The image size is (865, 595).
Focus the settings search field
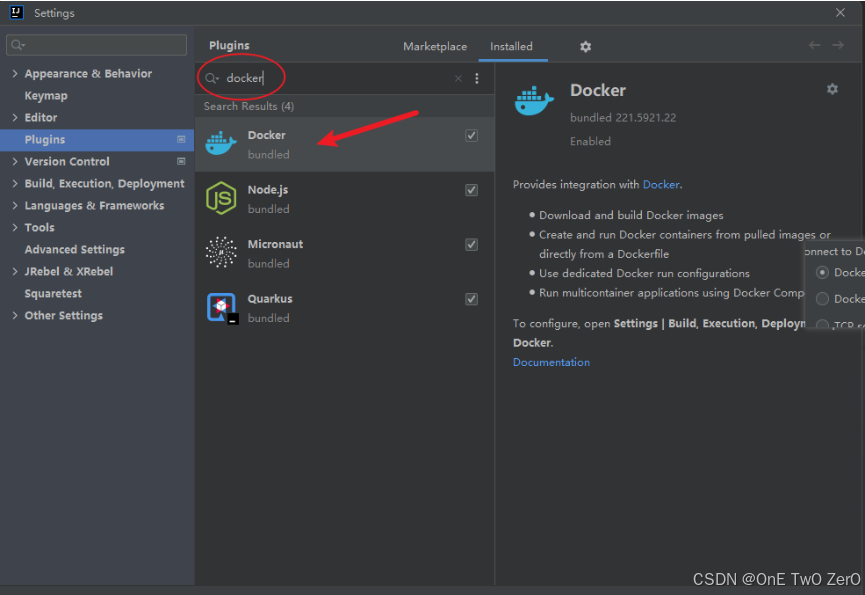[97, 45]
